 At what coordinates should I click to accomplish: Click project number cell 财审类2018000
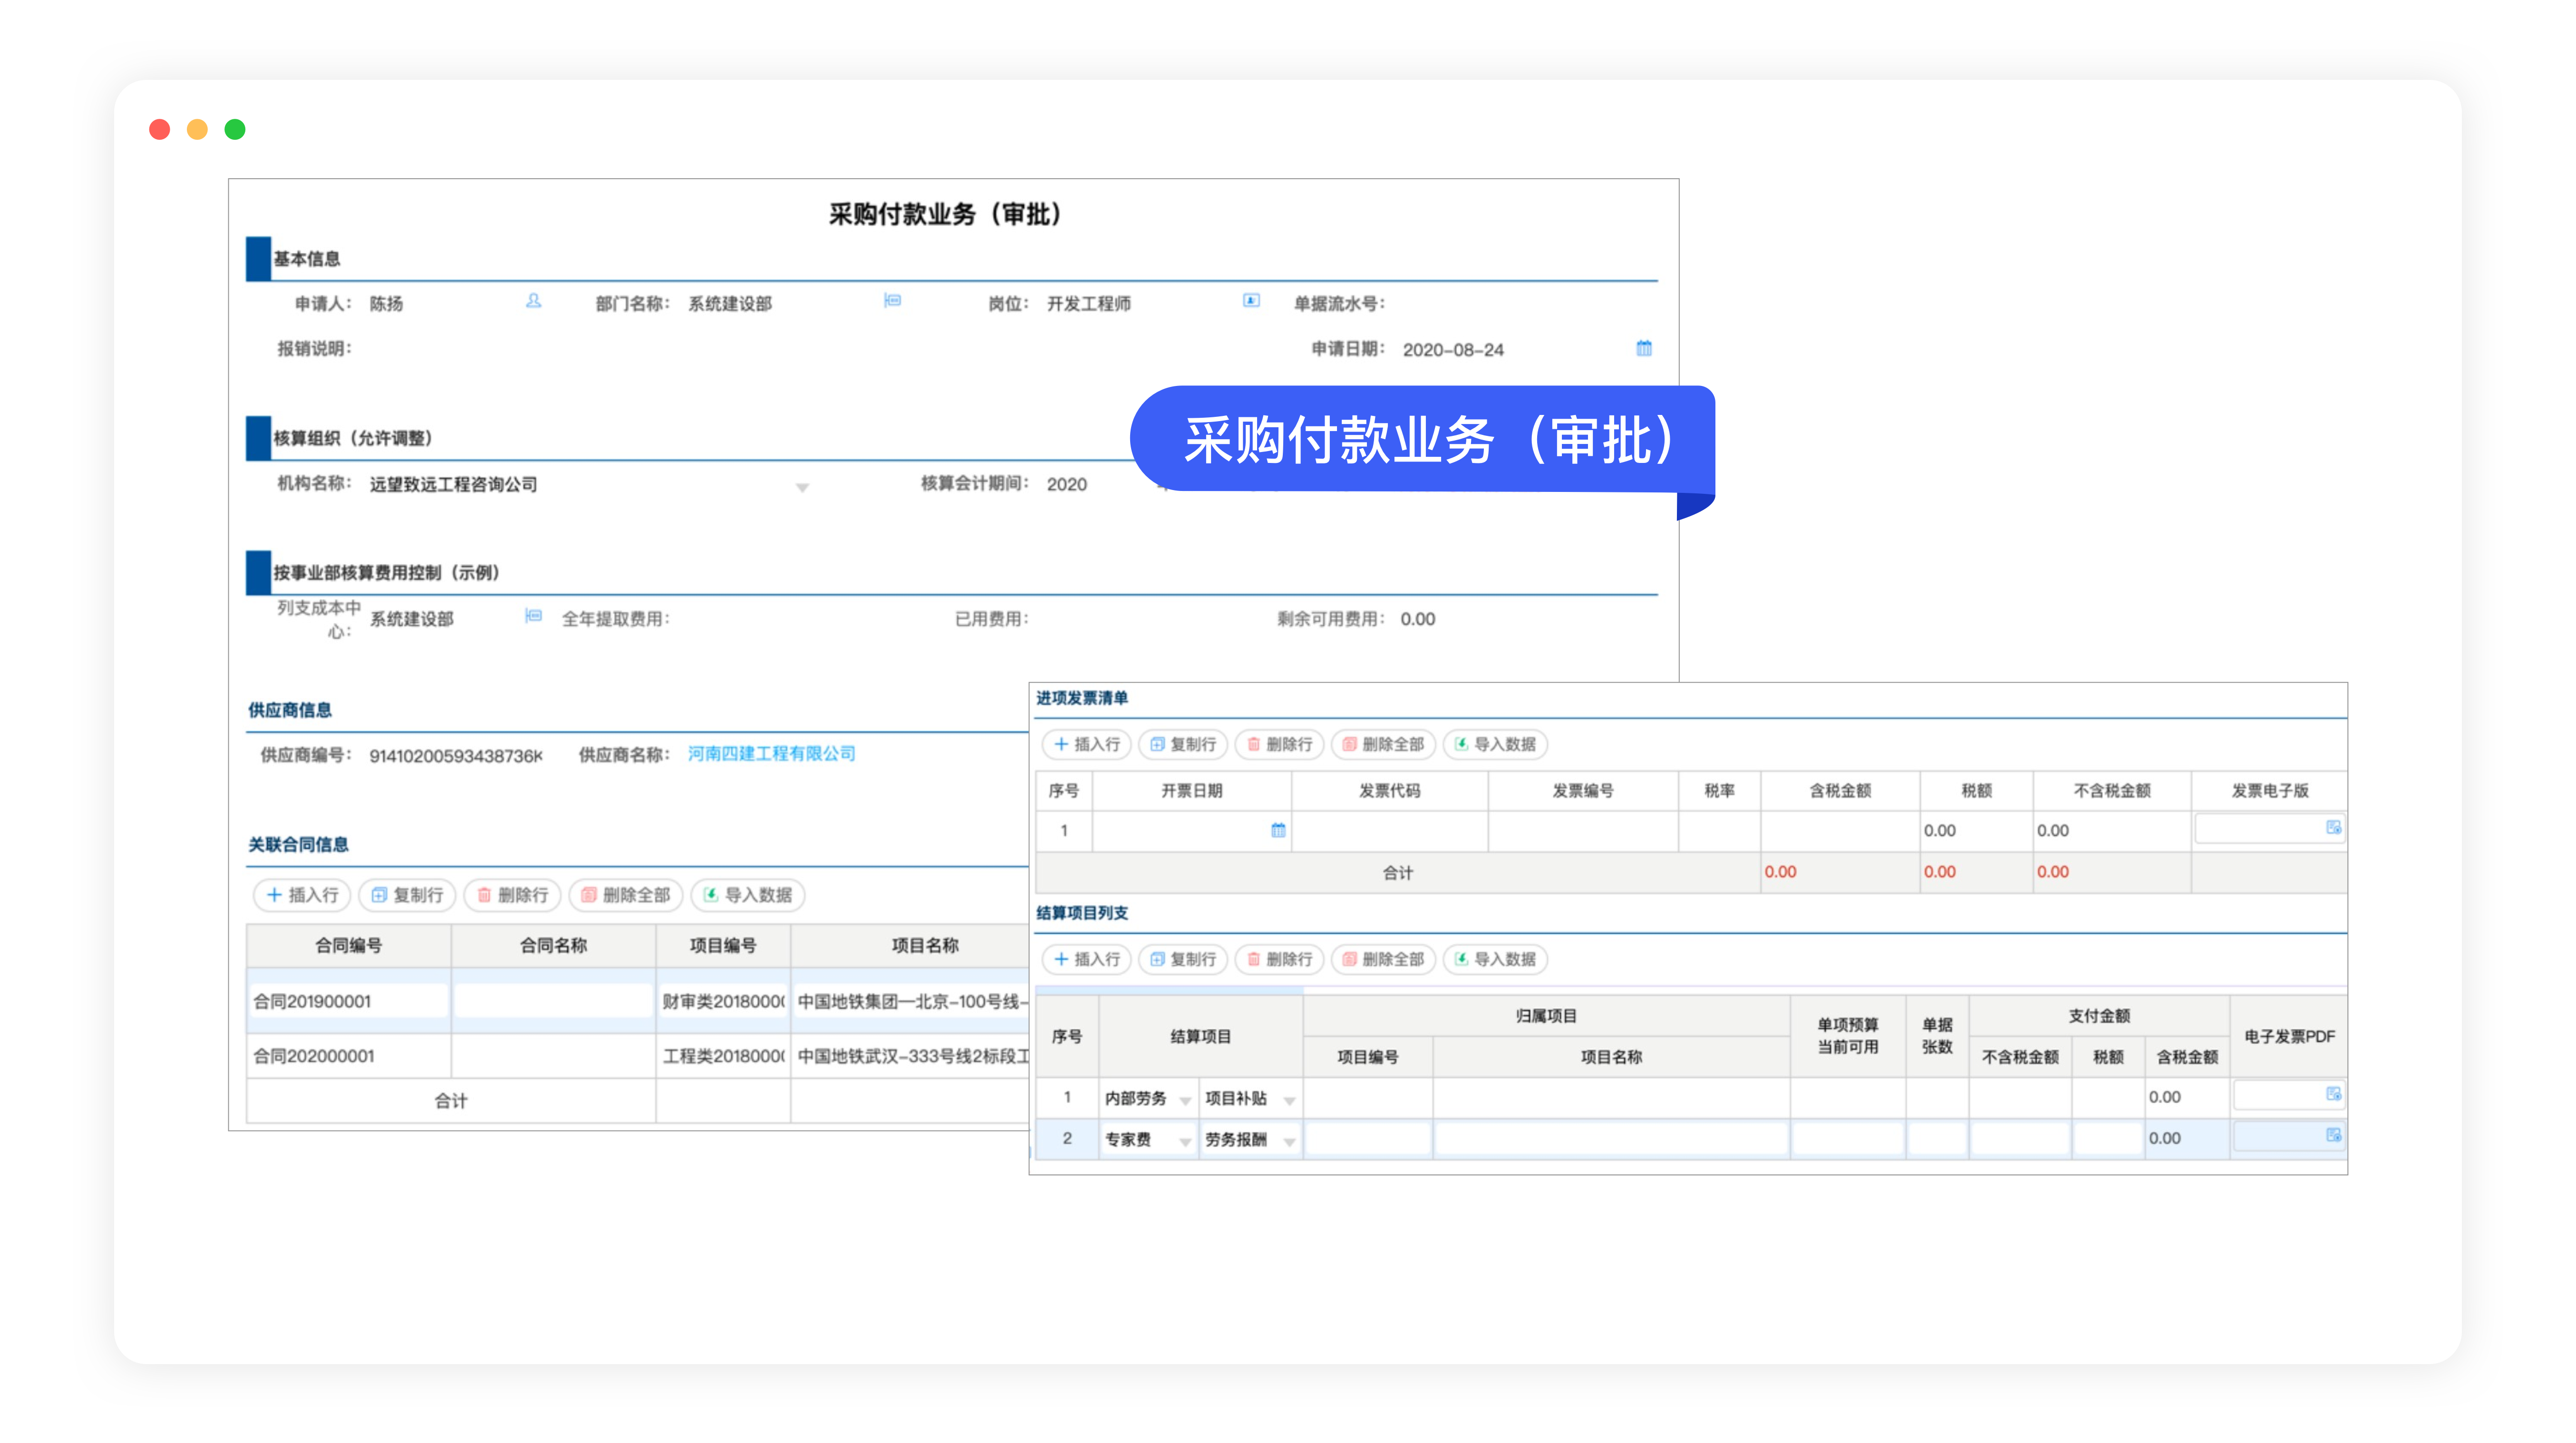pos(723,1001)
